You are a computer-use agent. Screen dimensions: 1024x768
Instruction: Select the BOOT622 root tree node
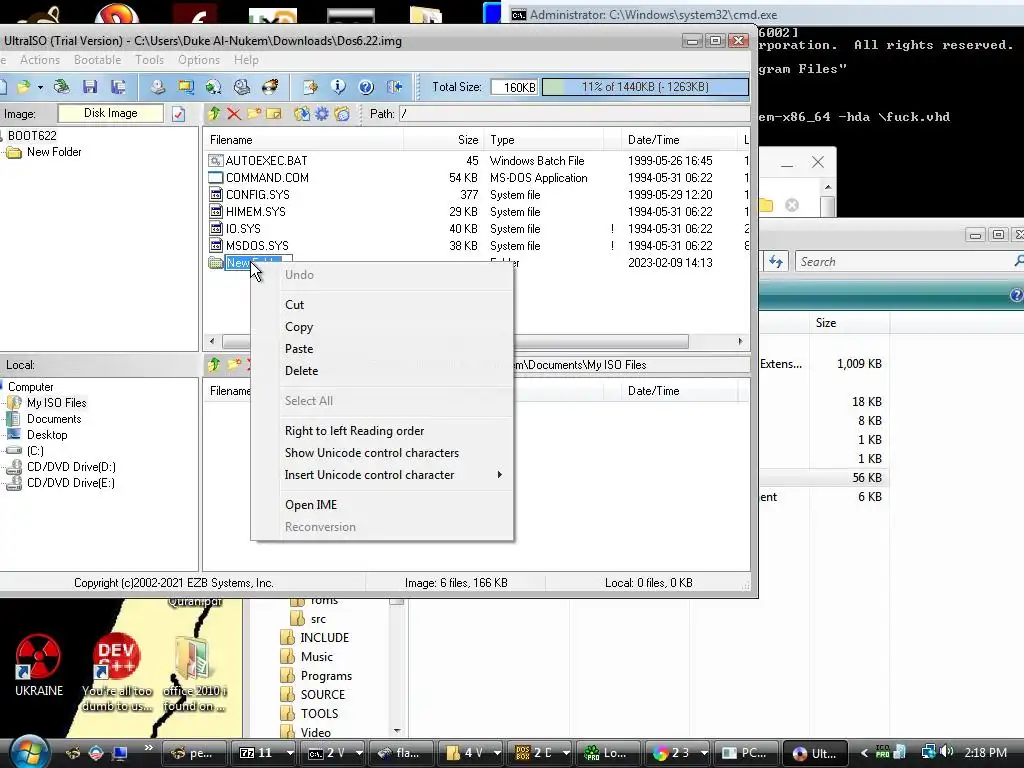pos(31,135)
